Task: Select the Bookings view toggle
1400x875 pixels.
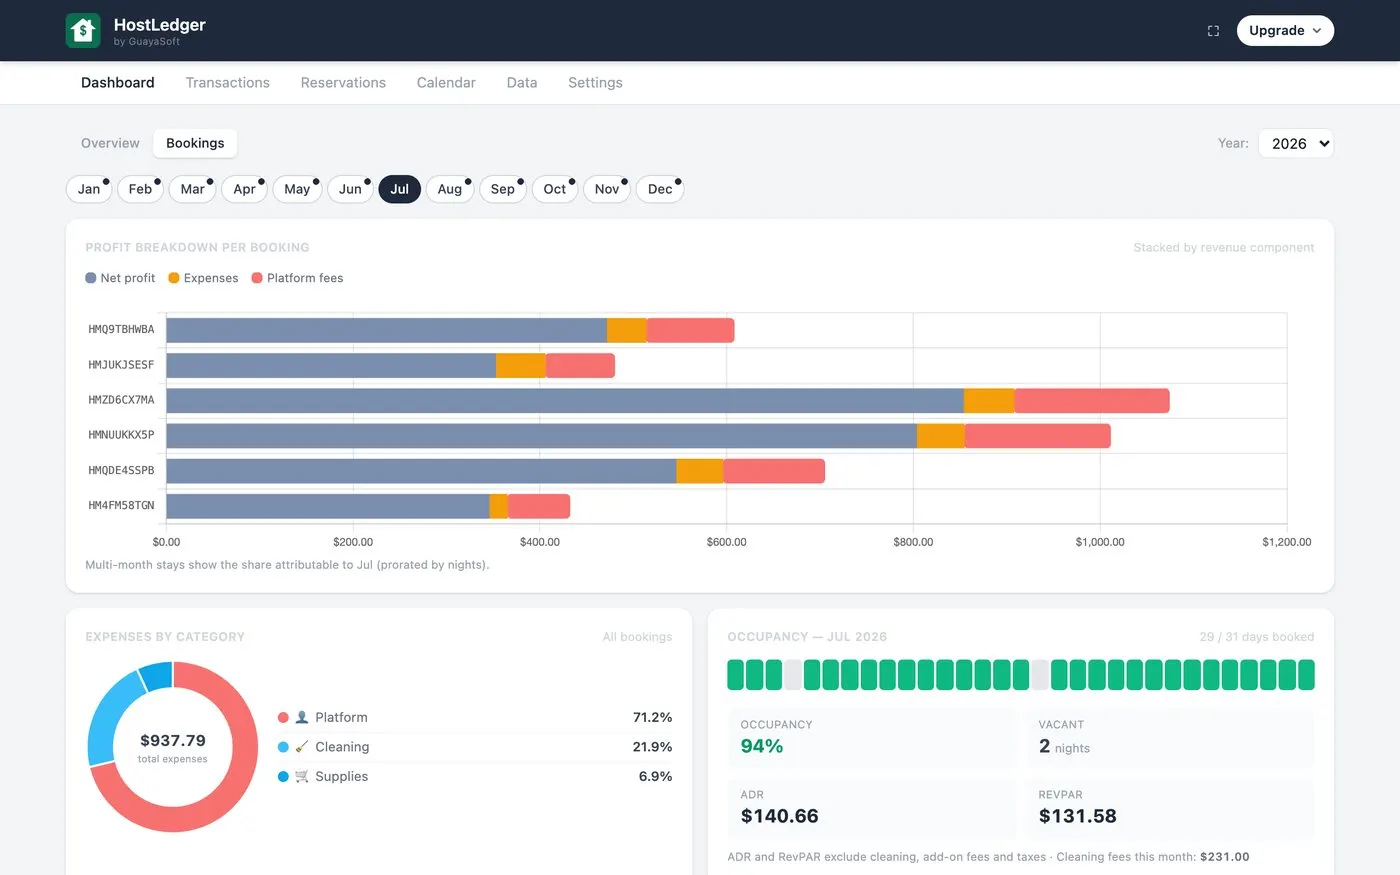Action: 195,143
